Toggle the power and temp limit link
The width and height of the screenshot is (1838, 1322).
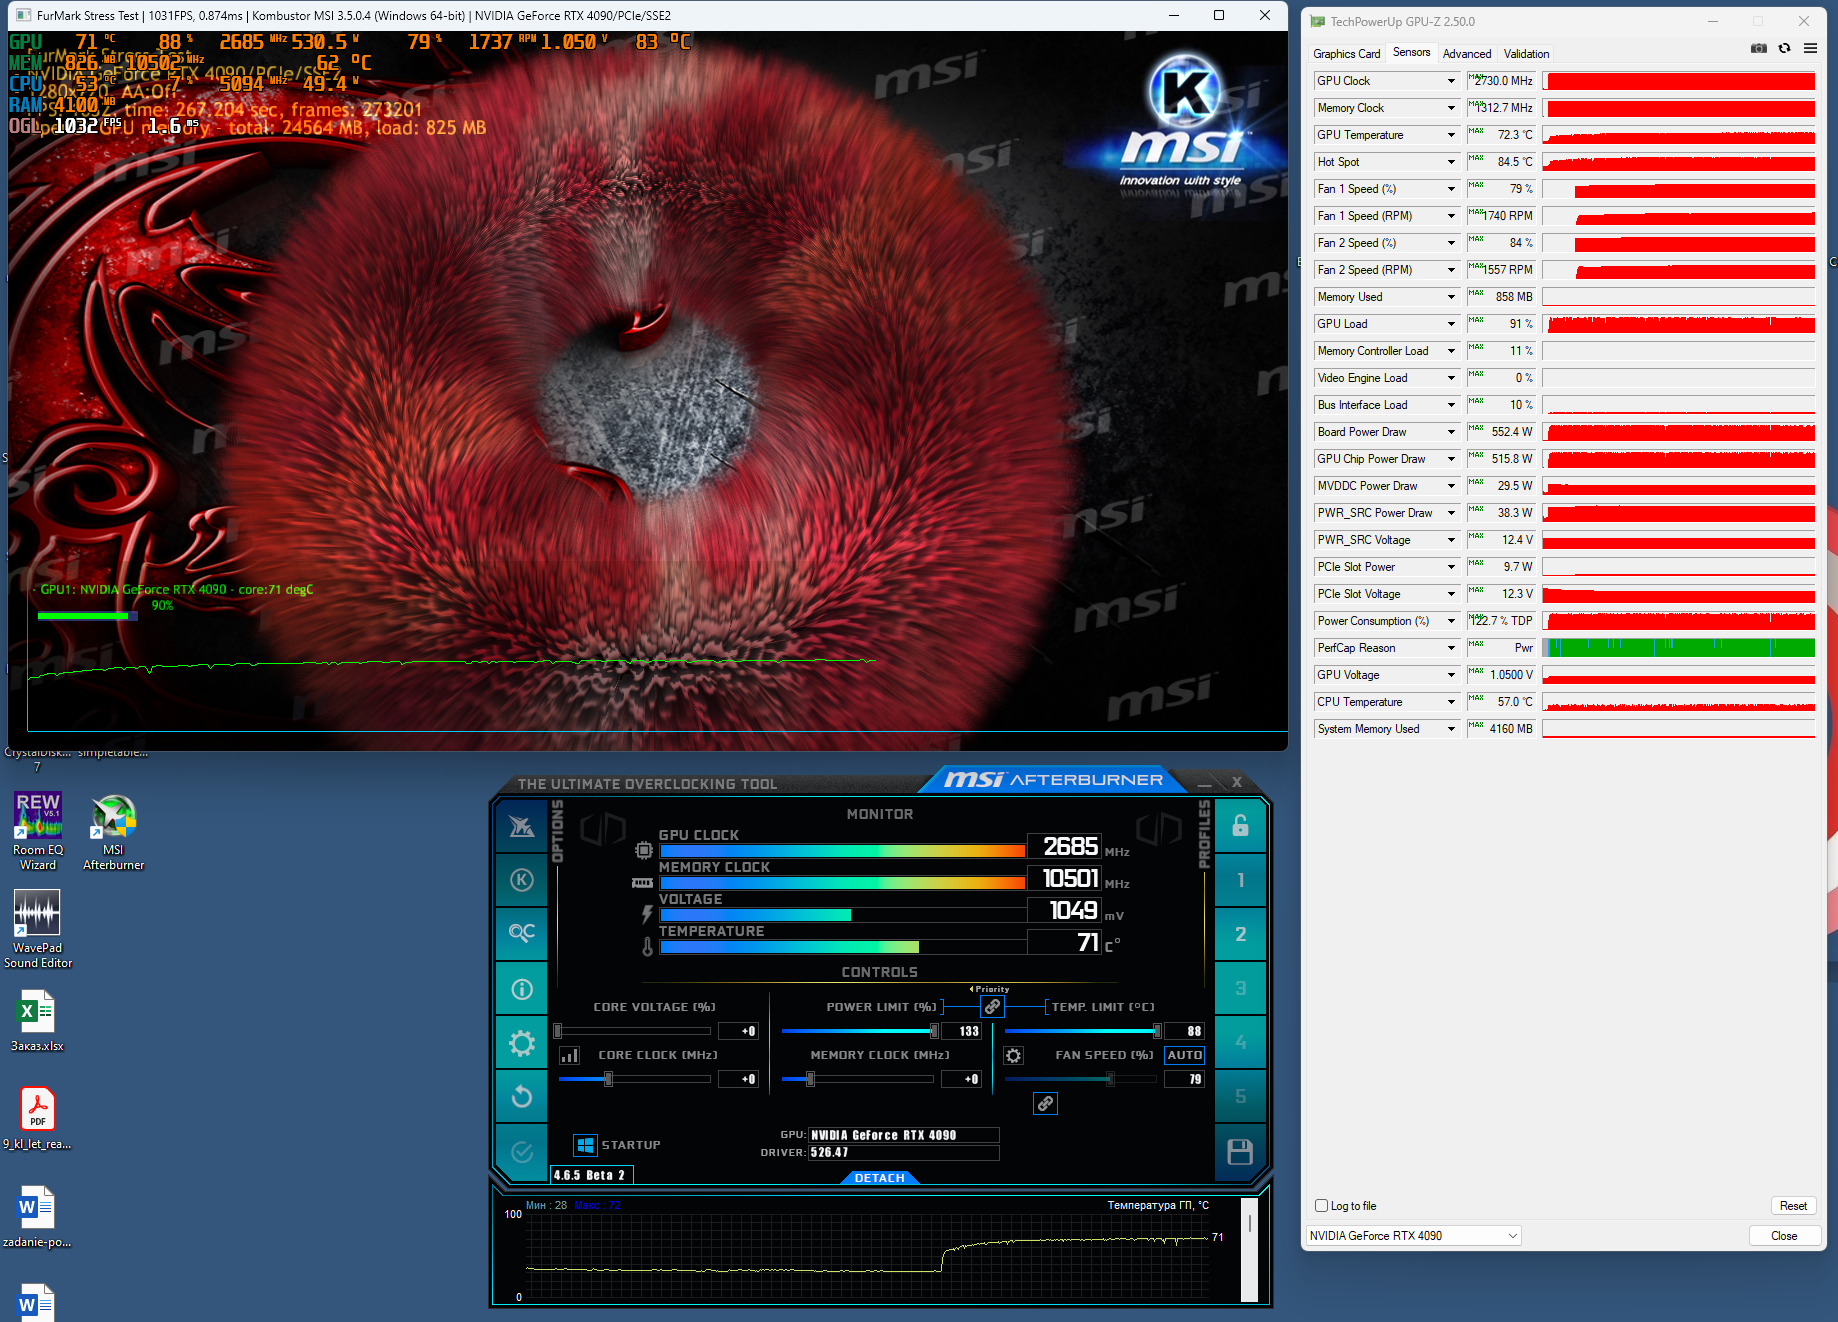coord(992,1007)
